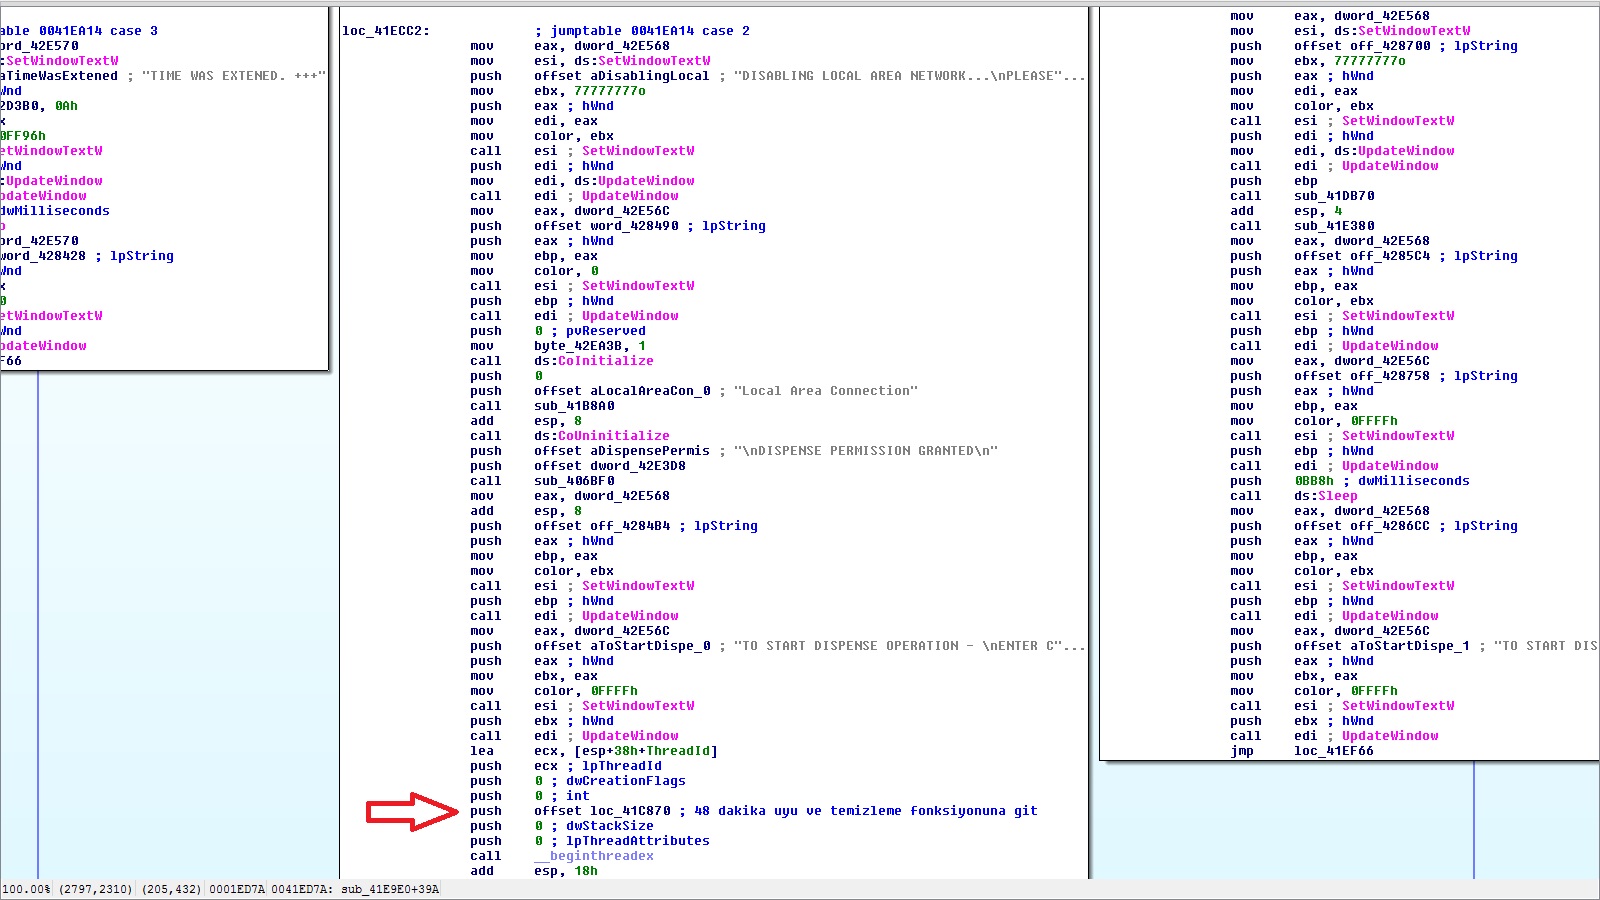The image size is (1600, 900).
Task: Open sub_41B8A0 call target
Action: [574, 406]
